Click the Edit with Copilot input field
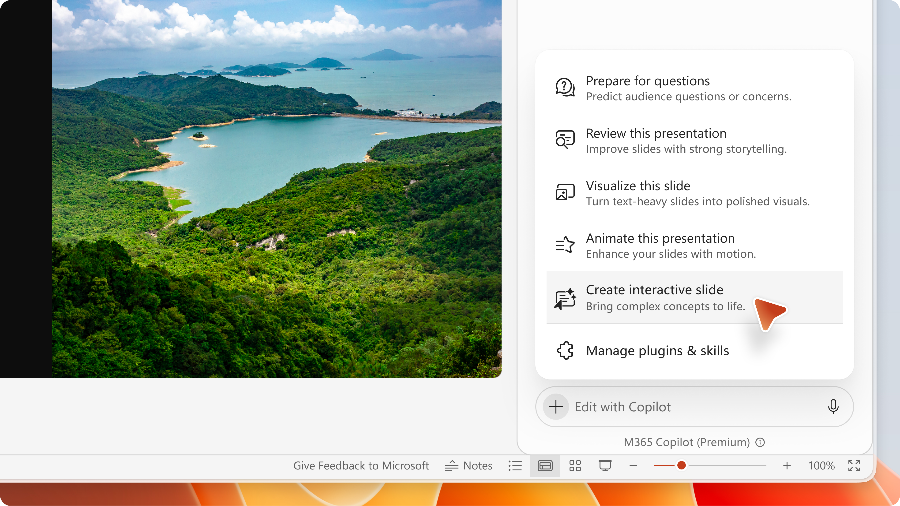This screenshot has height=506, width=900. click(695, 407)
